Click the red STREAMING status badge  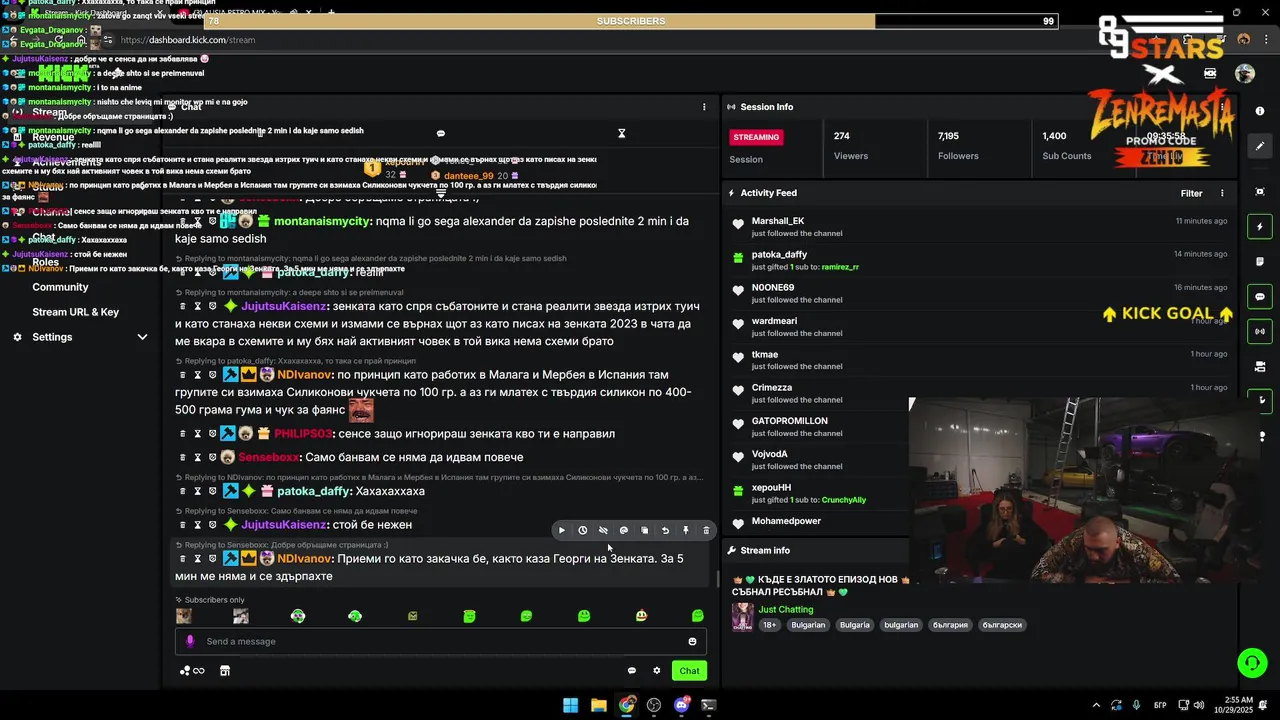click(x=756, y=137)
